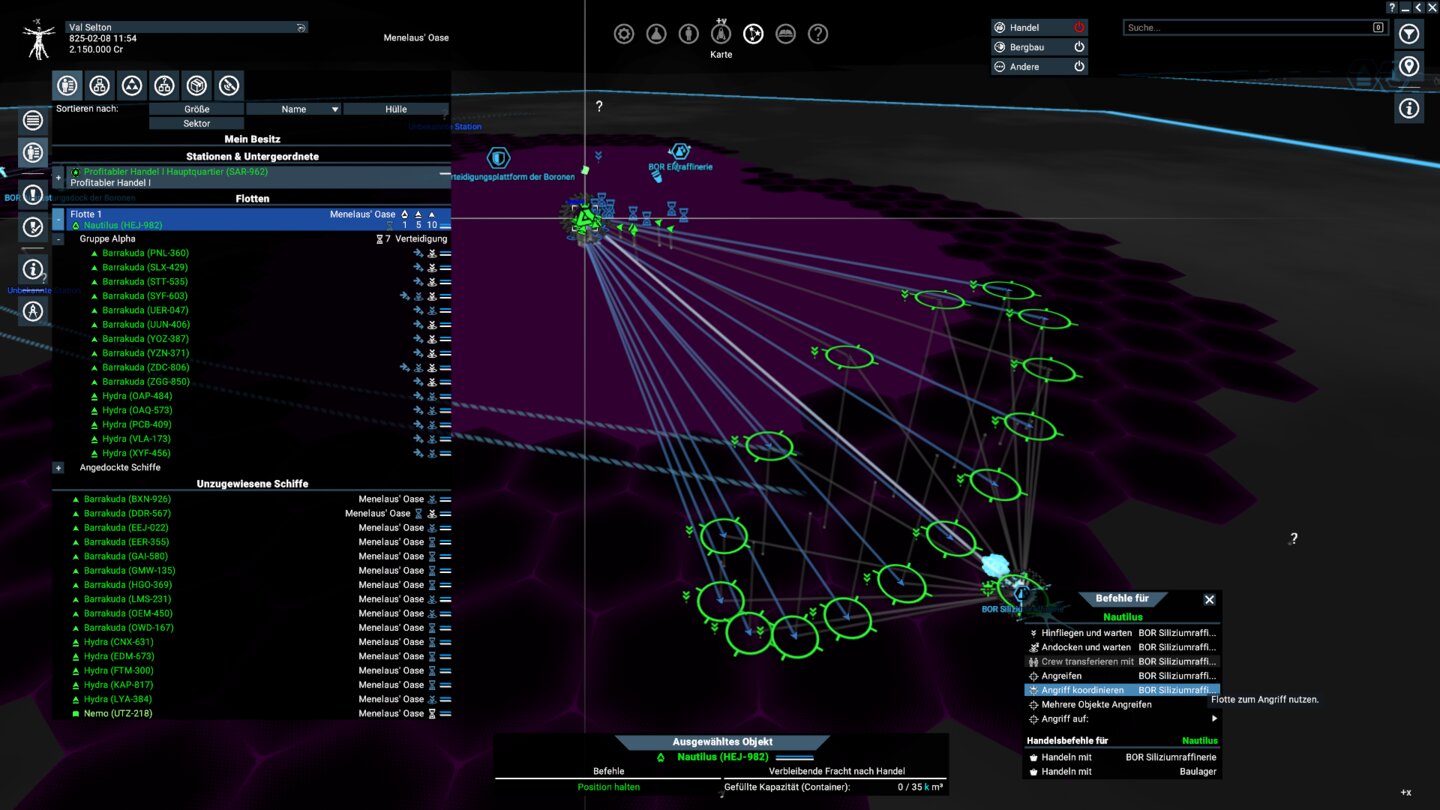This screenshot has width=1440, height=810.
Task: Open the player person menu icon
Action: [689, 34]
